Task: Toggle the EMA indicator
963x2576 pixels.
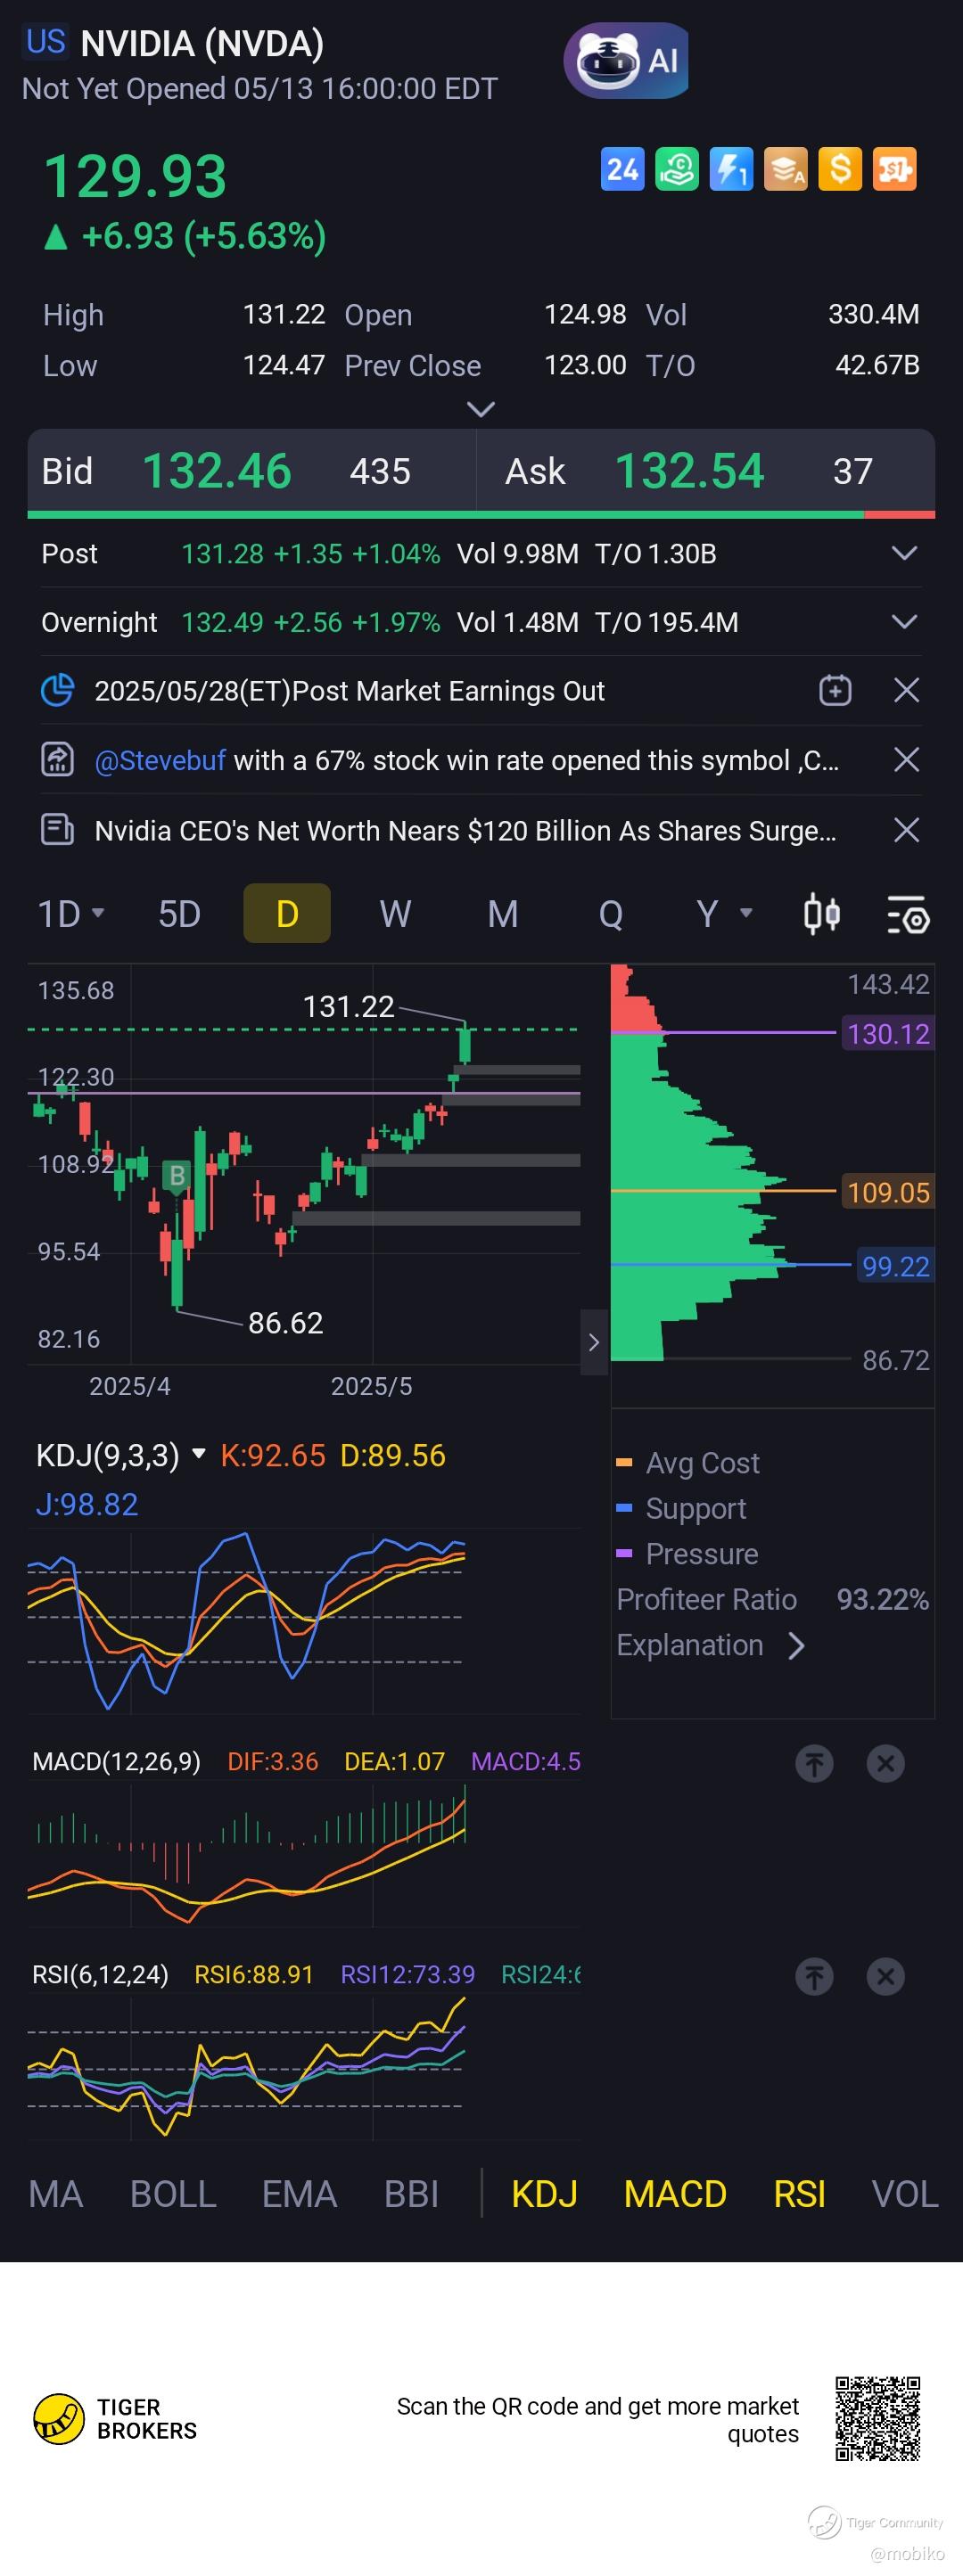Action: point(299,2194)
